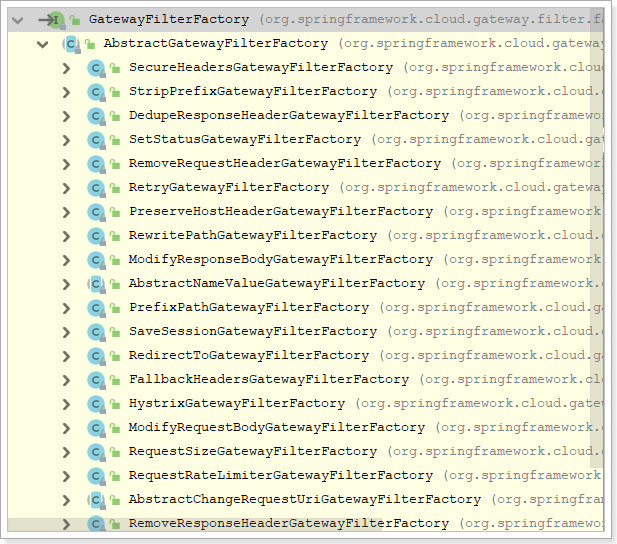The height and width of the screenshot is (544, 617).
Task: Select RedirectToGatewayFilterFactory class name
Action: pyautogui.click(x=249, y=355)
